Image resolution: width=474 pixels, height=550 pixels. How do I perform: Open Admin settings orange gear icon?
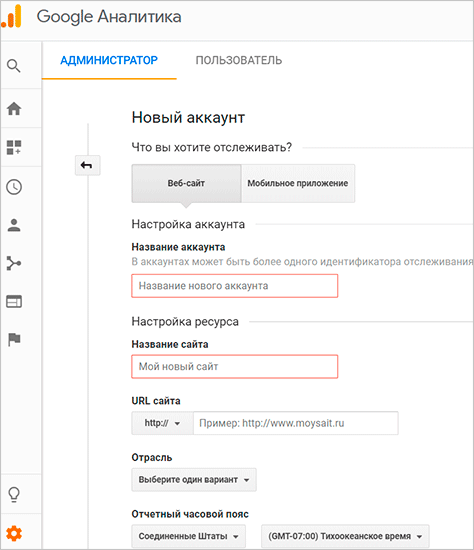pos(14,534)
